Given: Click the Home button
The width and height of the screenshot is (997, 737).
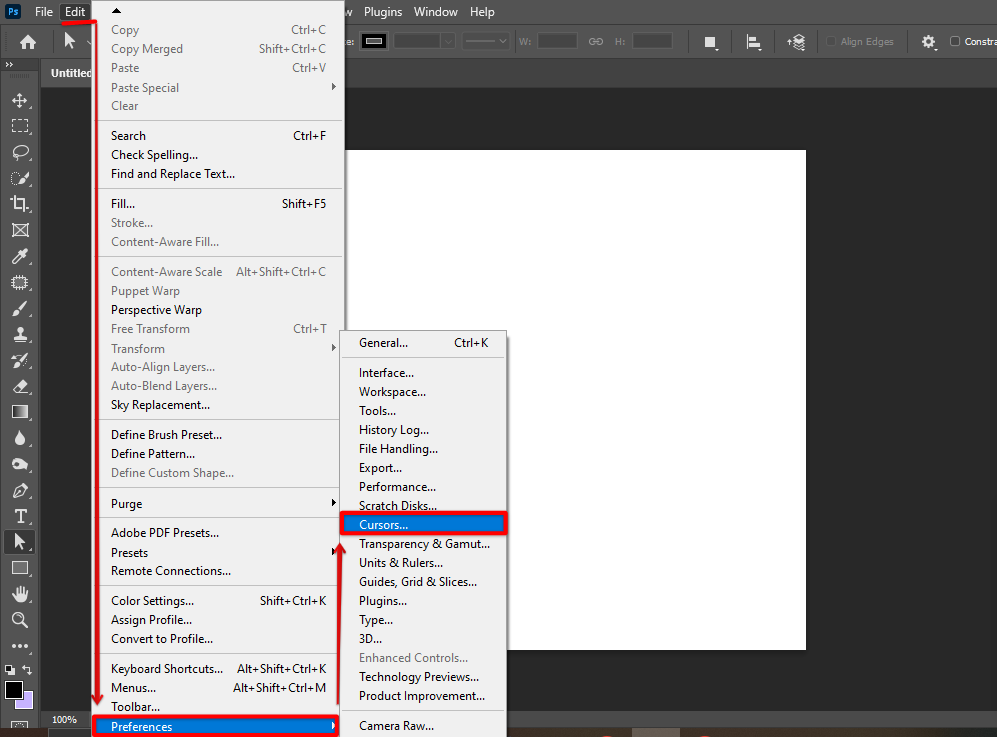Looking at the screenshot, I should 26,41.
